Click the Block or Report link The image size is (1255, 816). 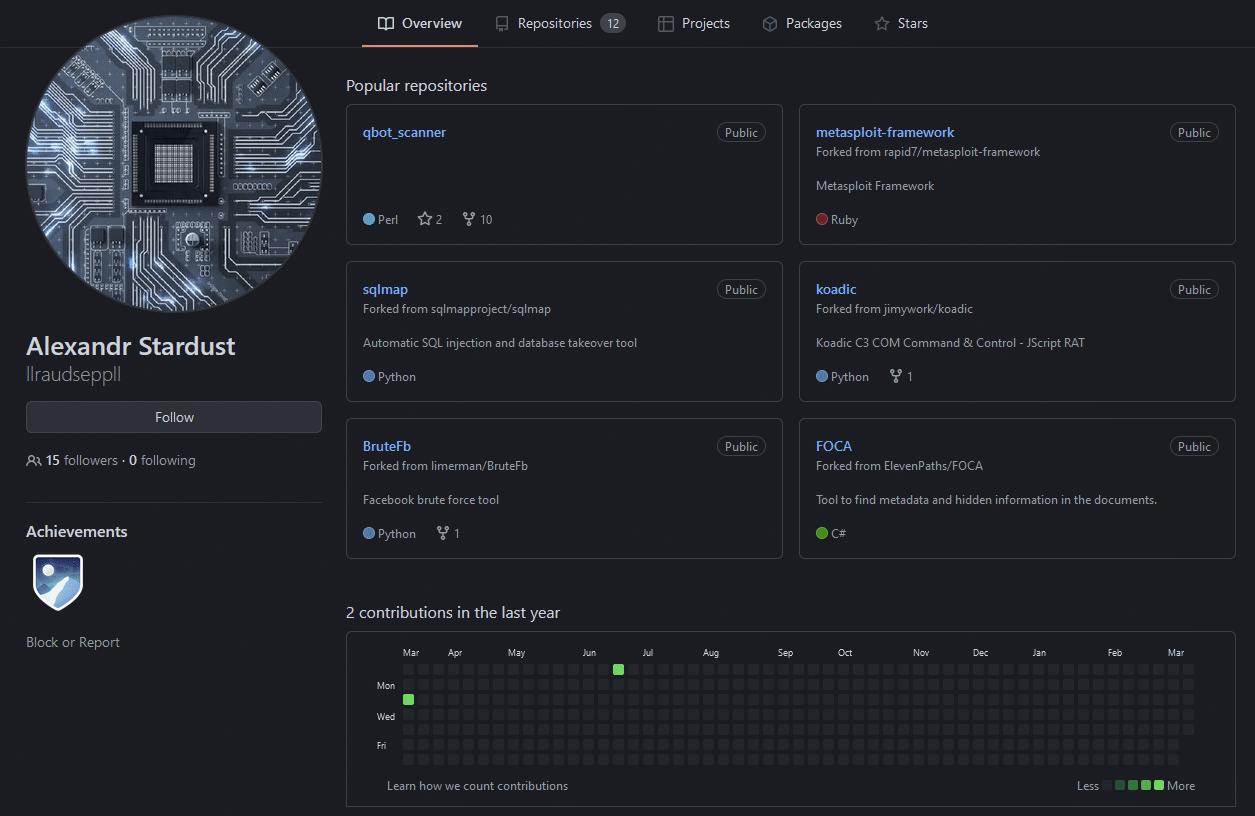(x=73, y=642)
